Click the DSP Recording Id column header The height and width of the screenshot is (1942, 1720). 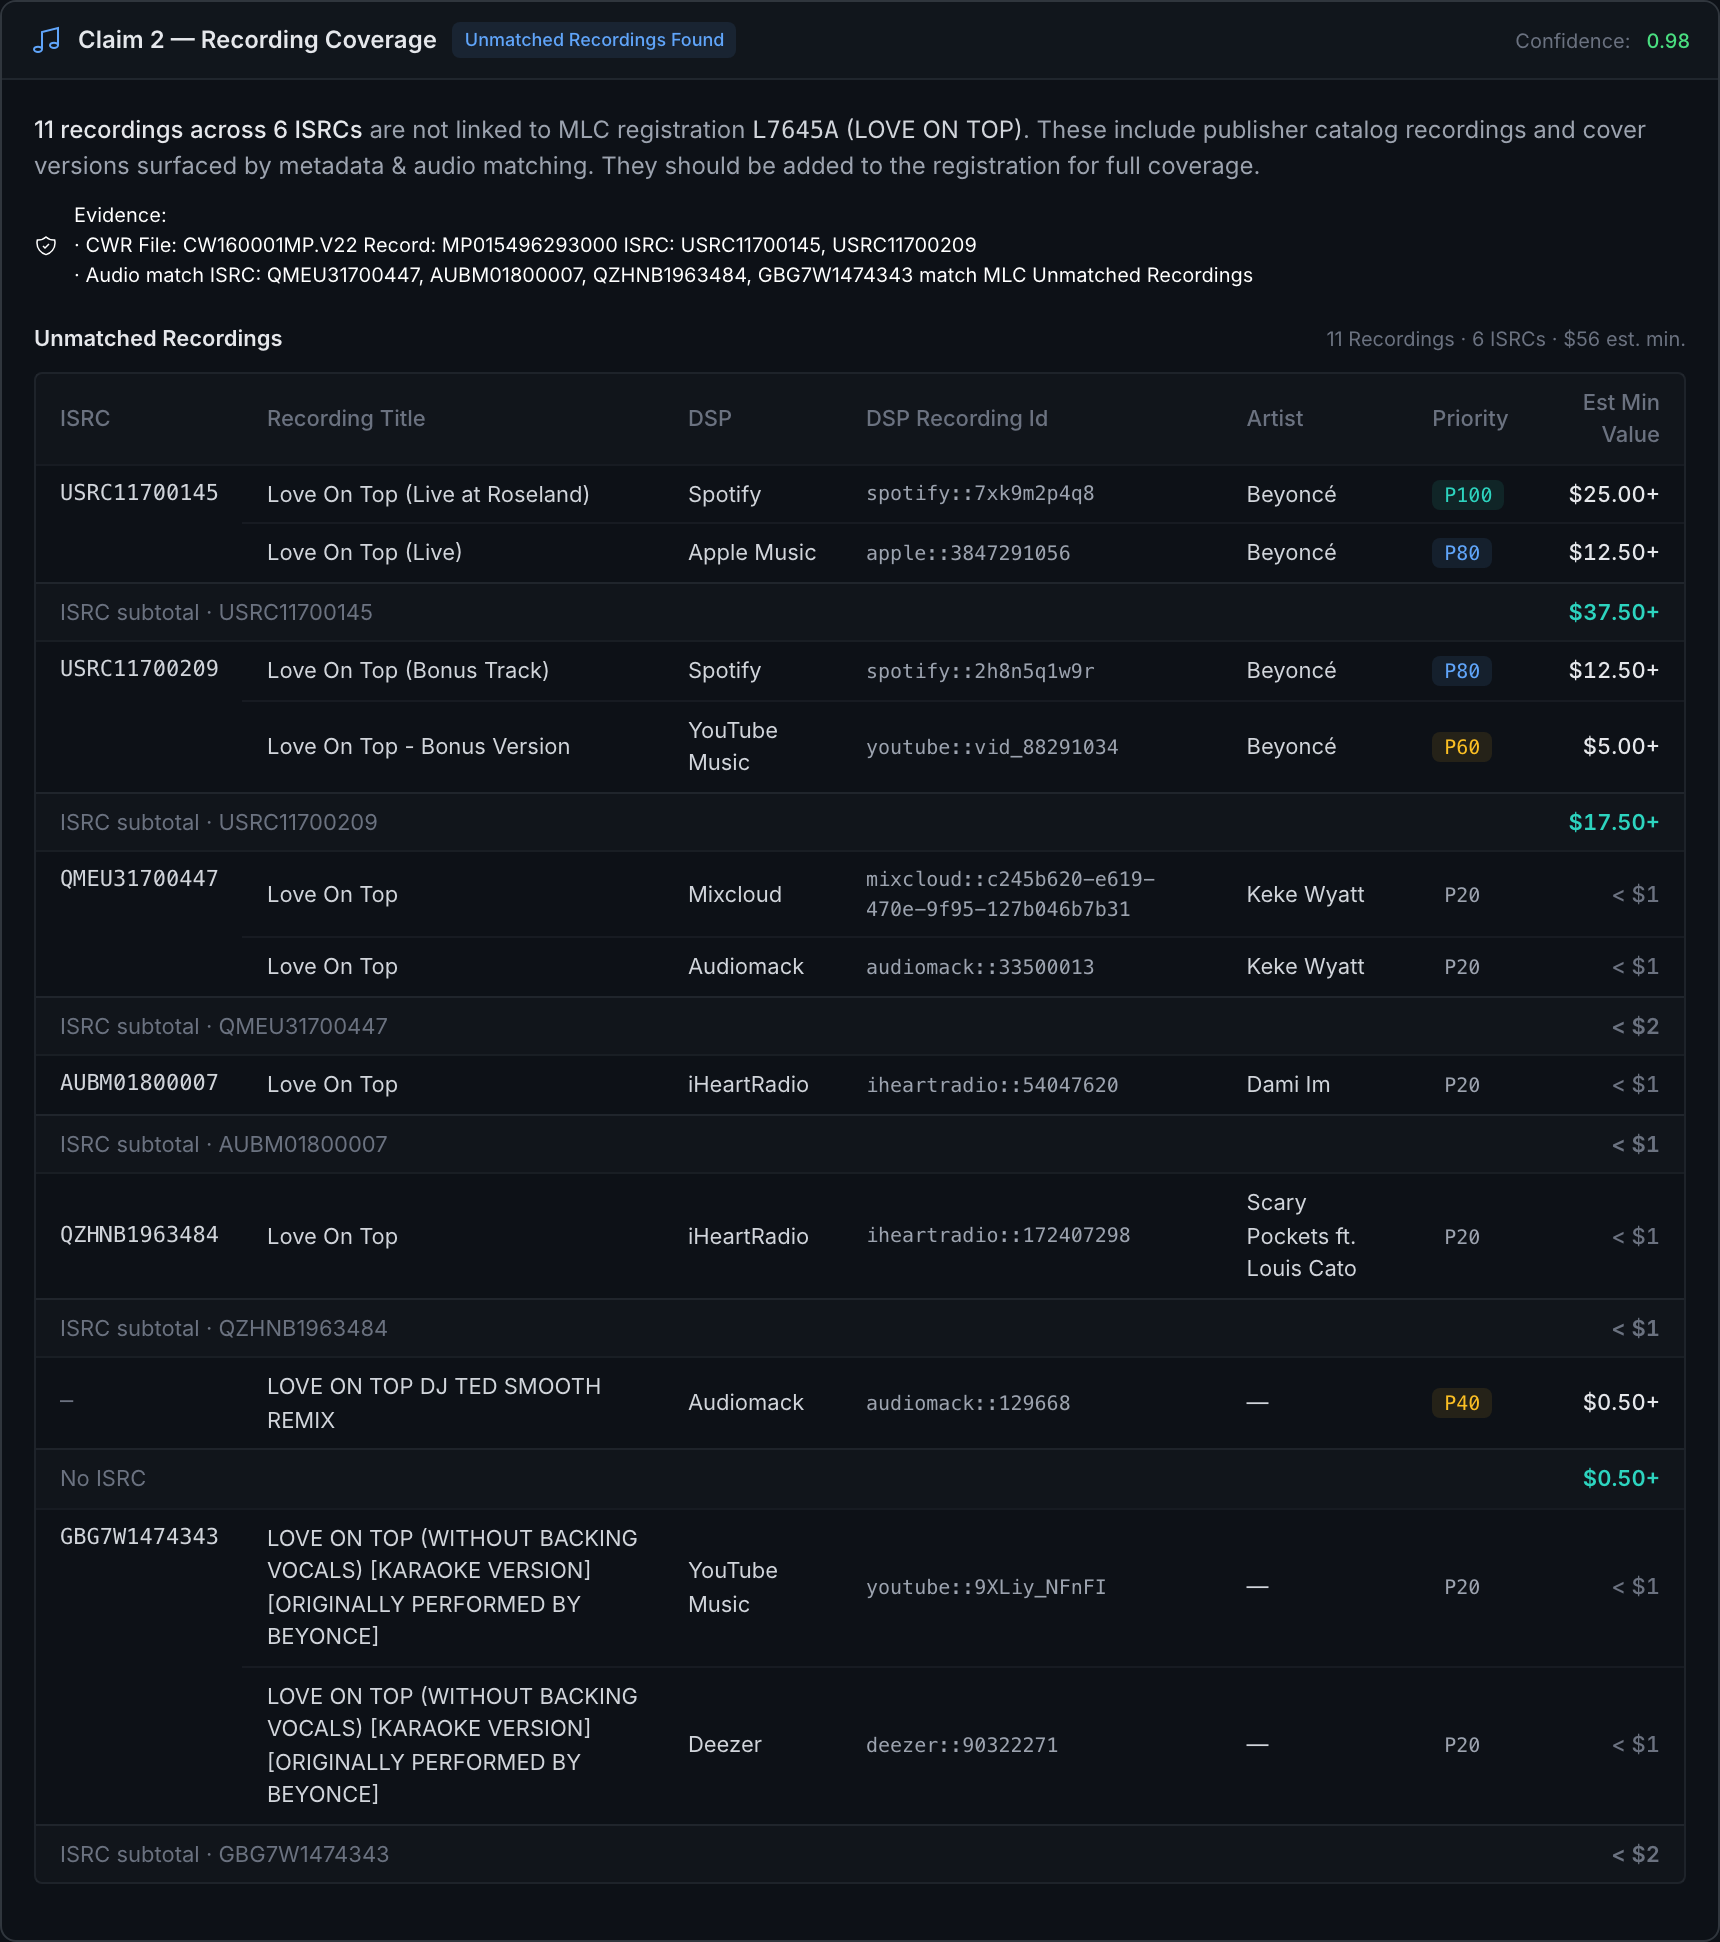(x=956, y=418)
